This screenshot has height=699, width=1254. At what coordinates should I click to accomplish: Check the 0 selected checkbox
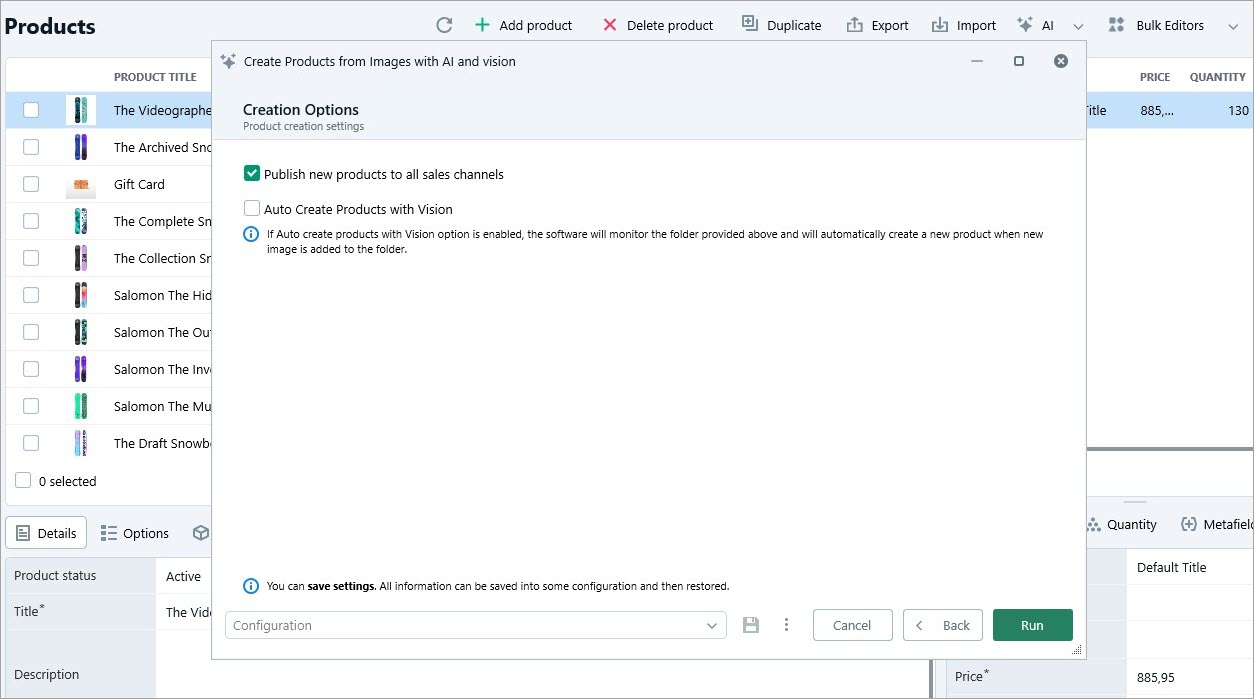(21, 481)
